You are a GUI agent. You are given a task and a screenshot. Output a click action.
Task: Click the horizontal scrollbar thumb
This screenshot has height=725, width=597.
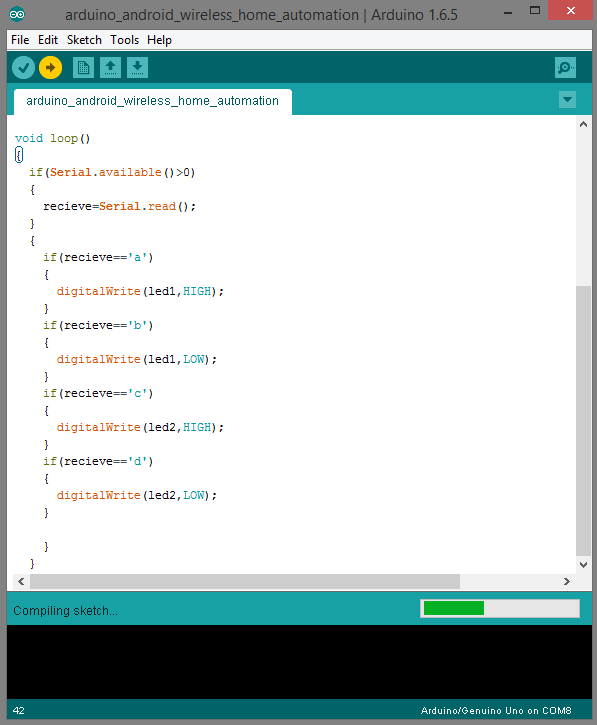245,581
